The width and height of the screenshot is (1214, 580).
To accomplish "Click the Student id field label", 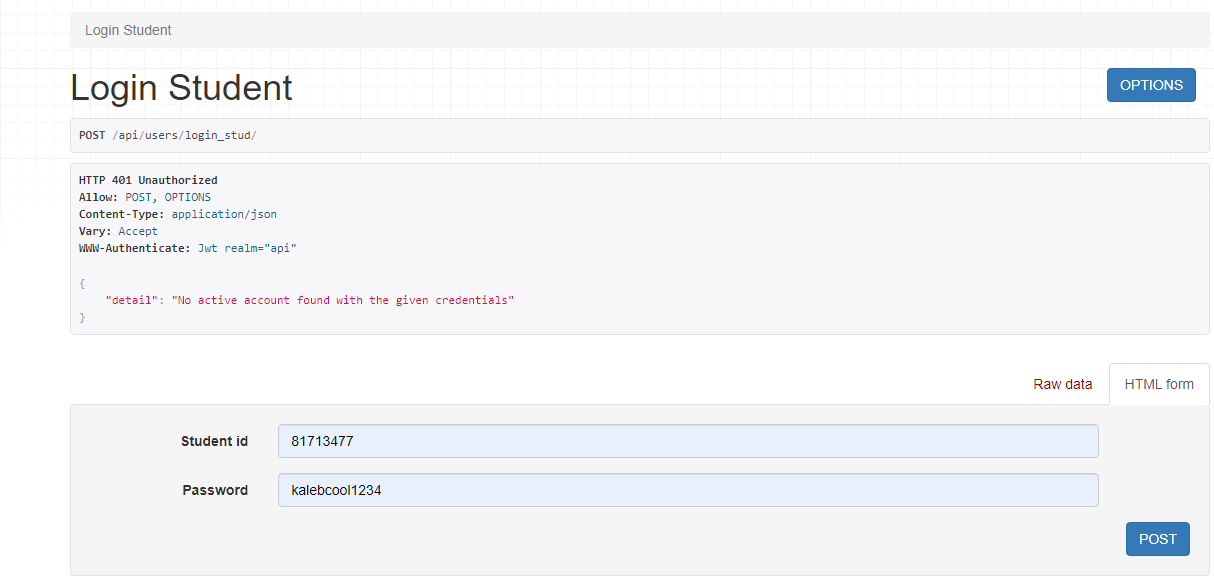I will tap(214, 441).
